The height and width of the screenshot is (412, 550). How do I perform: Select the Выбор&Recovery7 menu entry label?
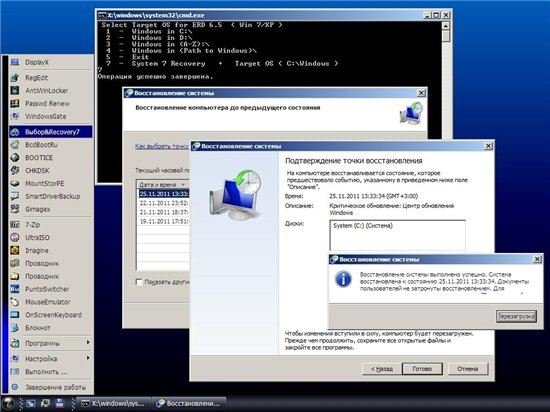52,132
